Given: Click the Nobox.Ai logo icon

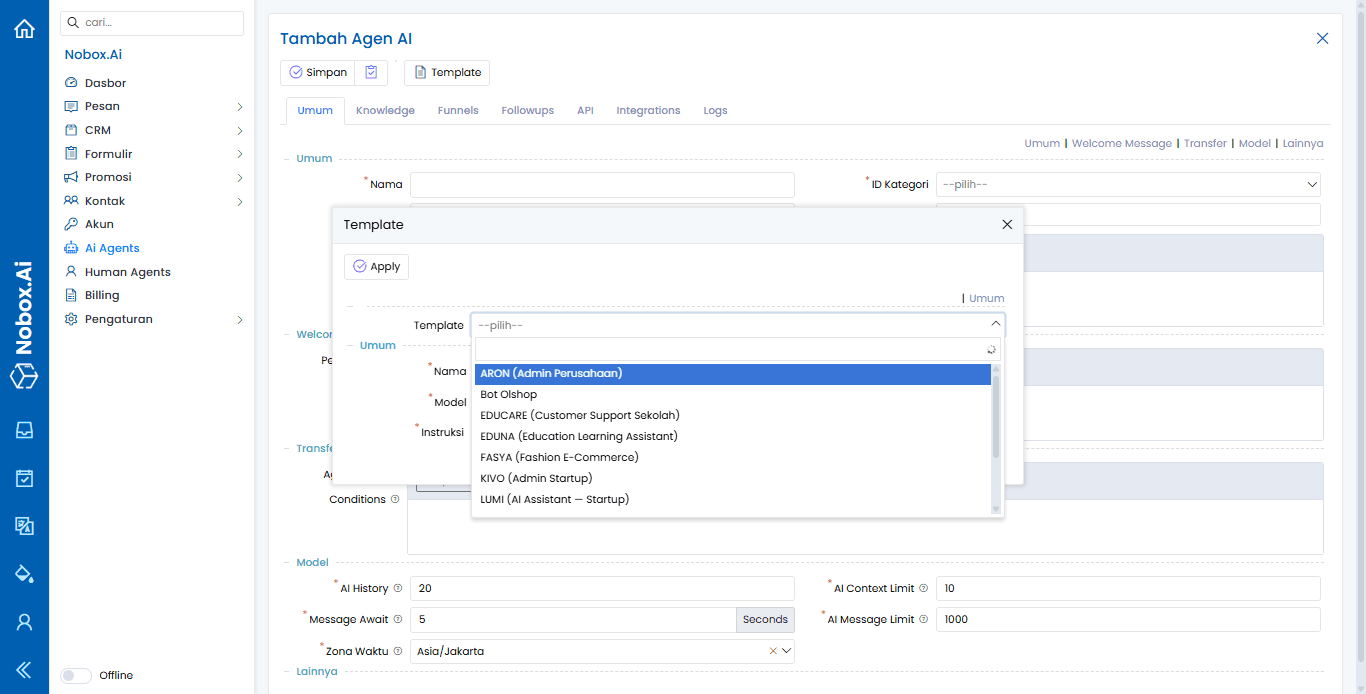Looking at the screenshot, I should coord(23,377).
